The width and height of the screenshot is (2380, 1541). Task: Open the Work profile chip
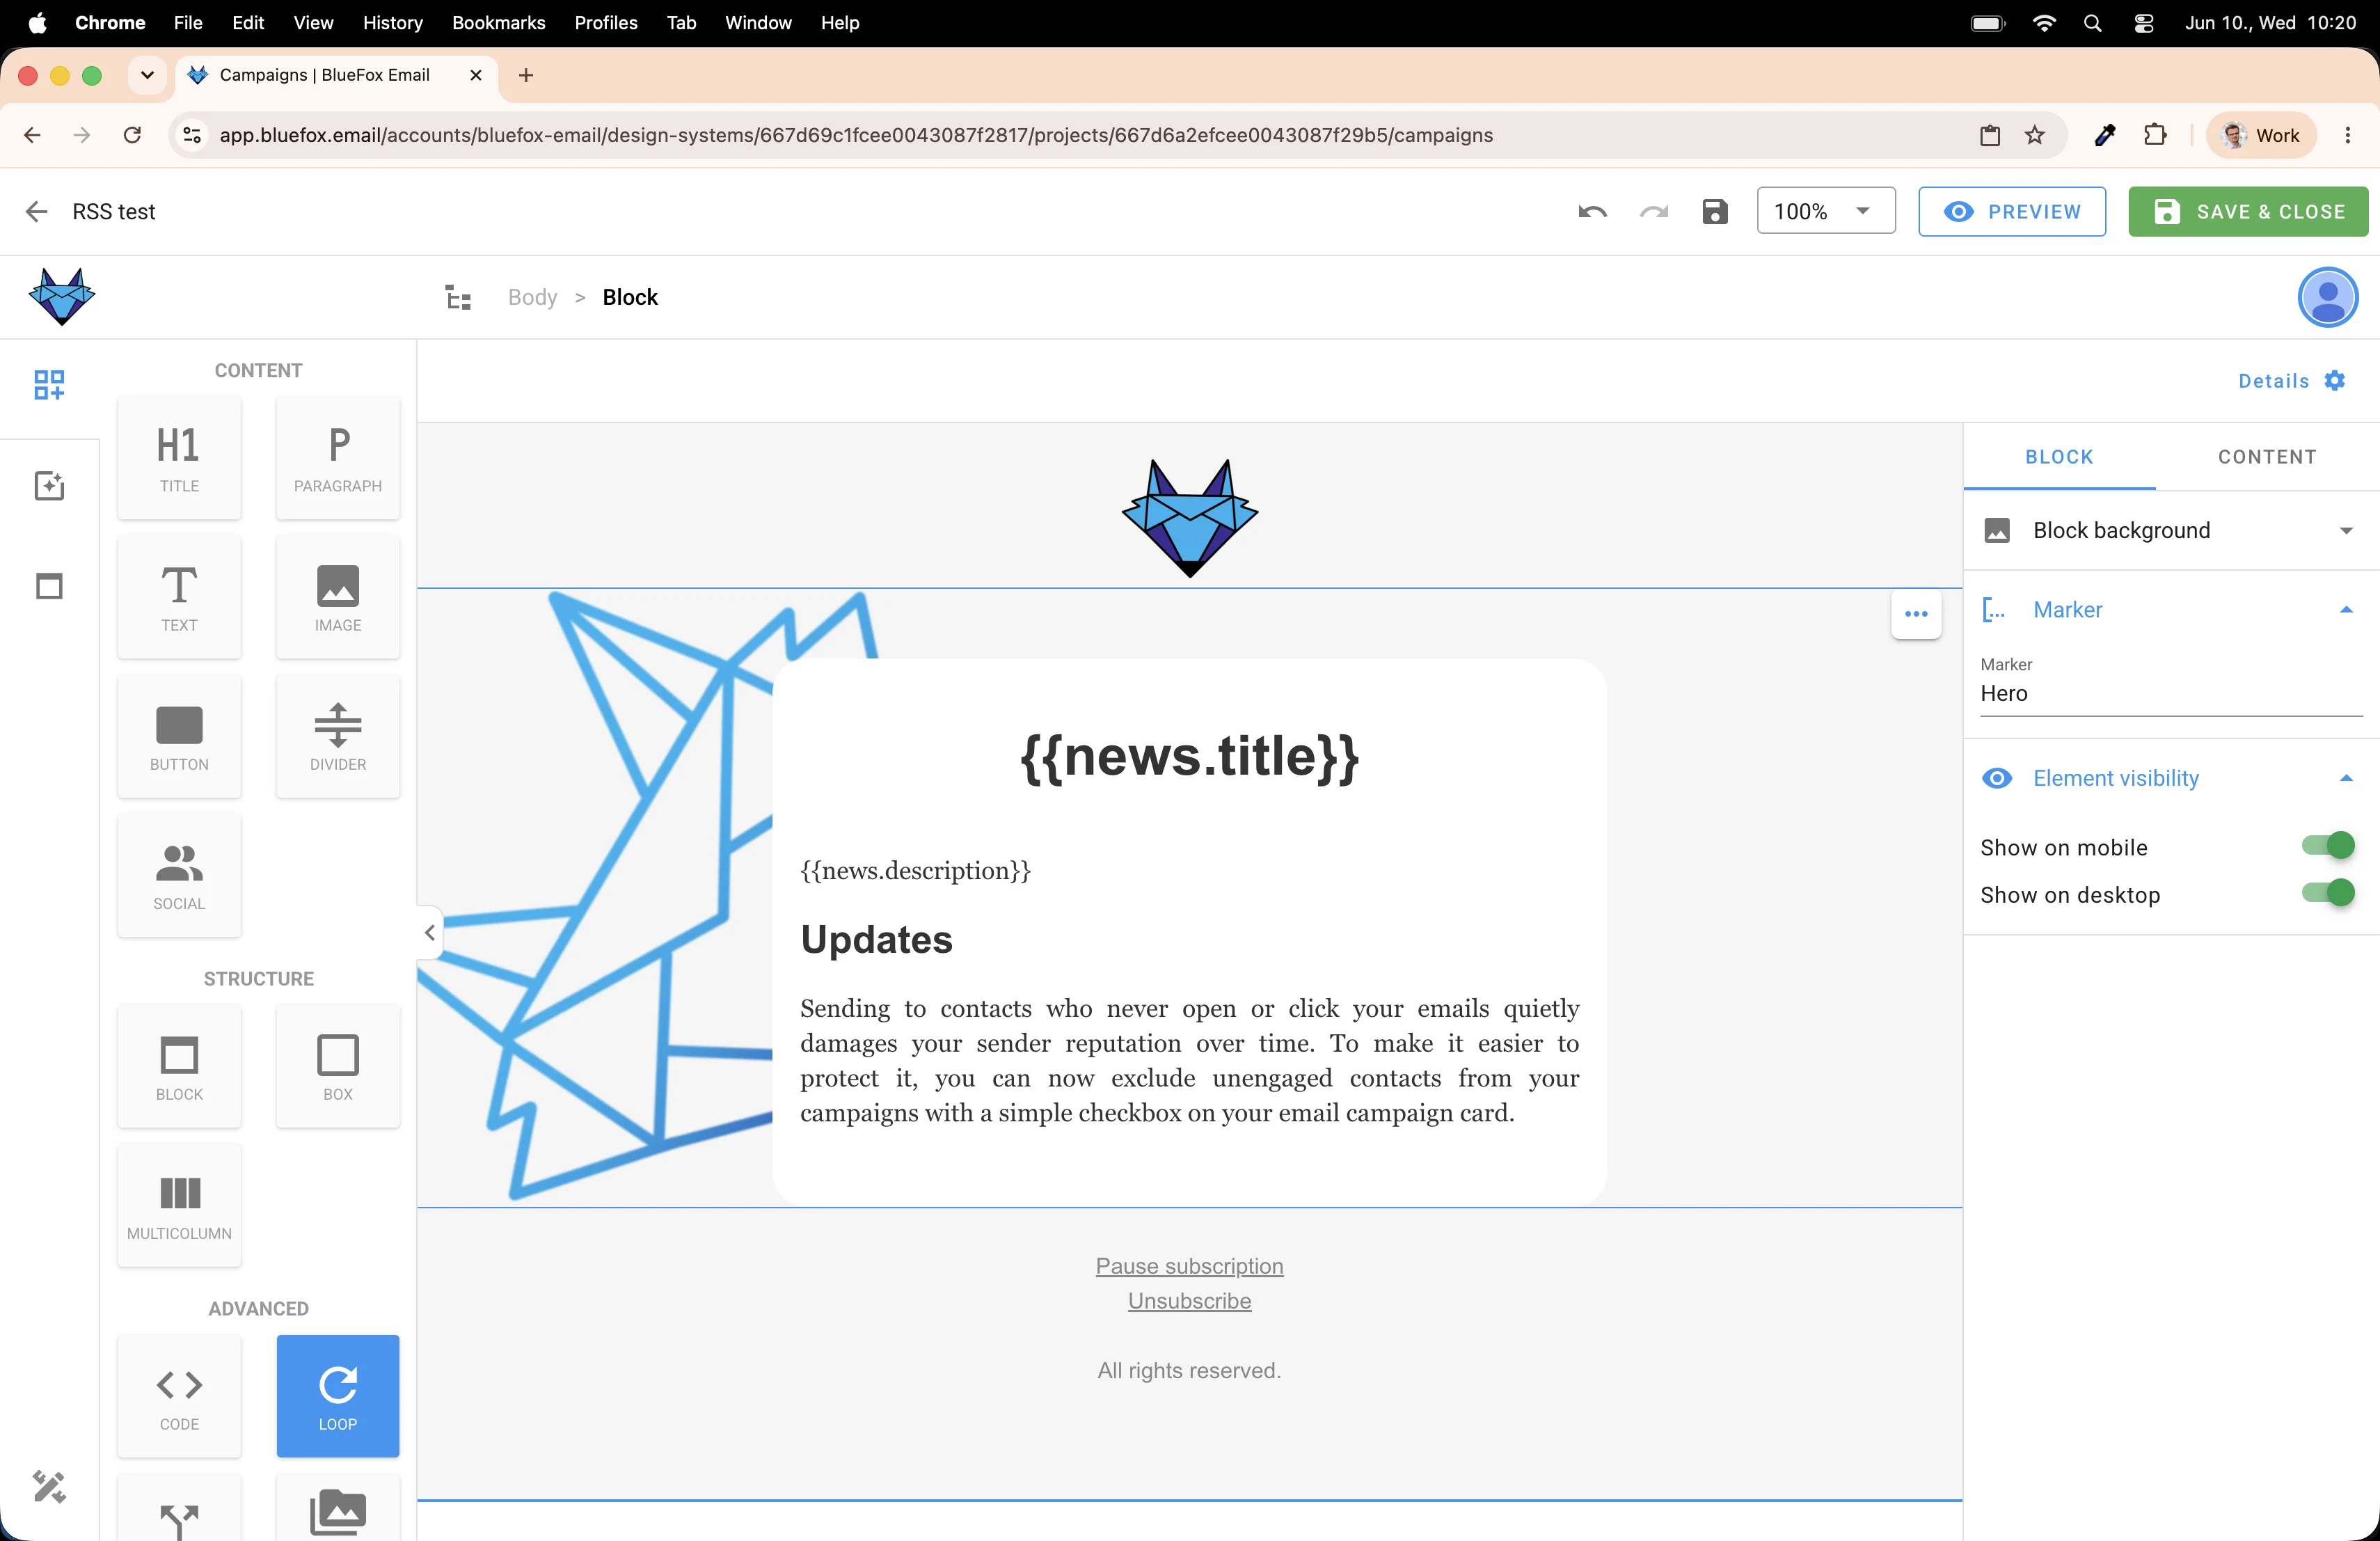(2262, 135)
